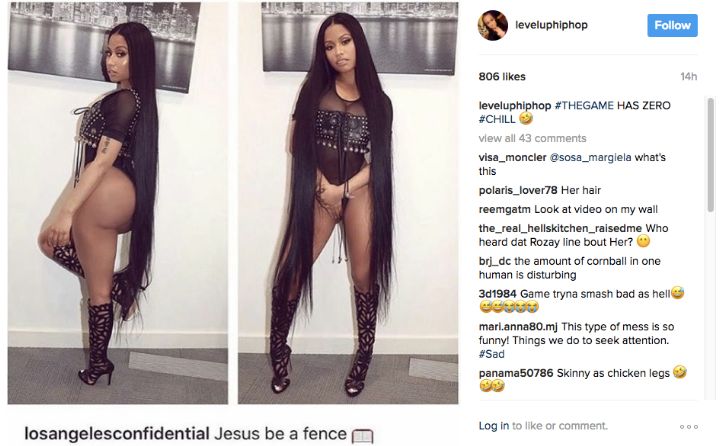Open reemgatm commenter profile

505,209
